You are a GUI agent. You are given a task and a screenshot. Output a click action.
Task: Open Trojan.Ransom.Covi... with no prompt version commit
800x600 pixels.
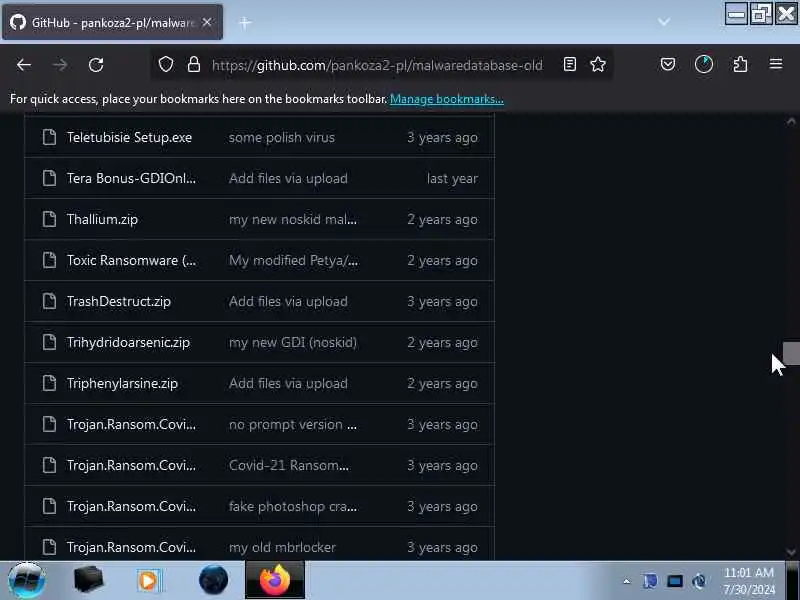[131, 424]
